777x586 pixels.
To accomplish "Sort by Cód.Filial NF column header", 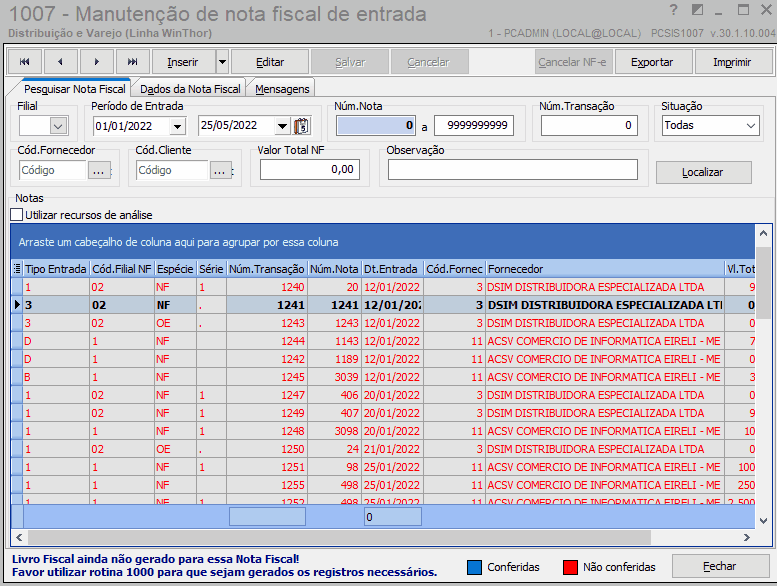I will click(x=122, y=269).
